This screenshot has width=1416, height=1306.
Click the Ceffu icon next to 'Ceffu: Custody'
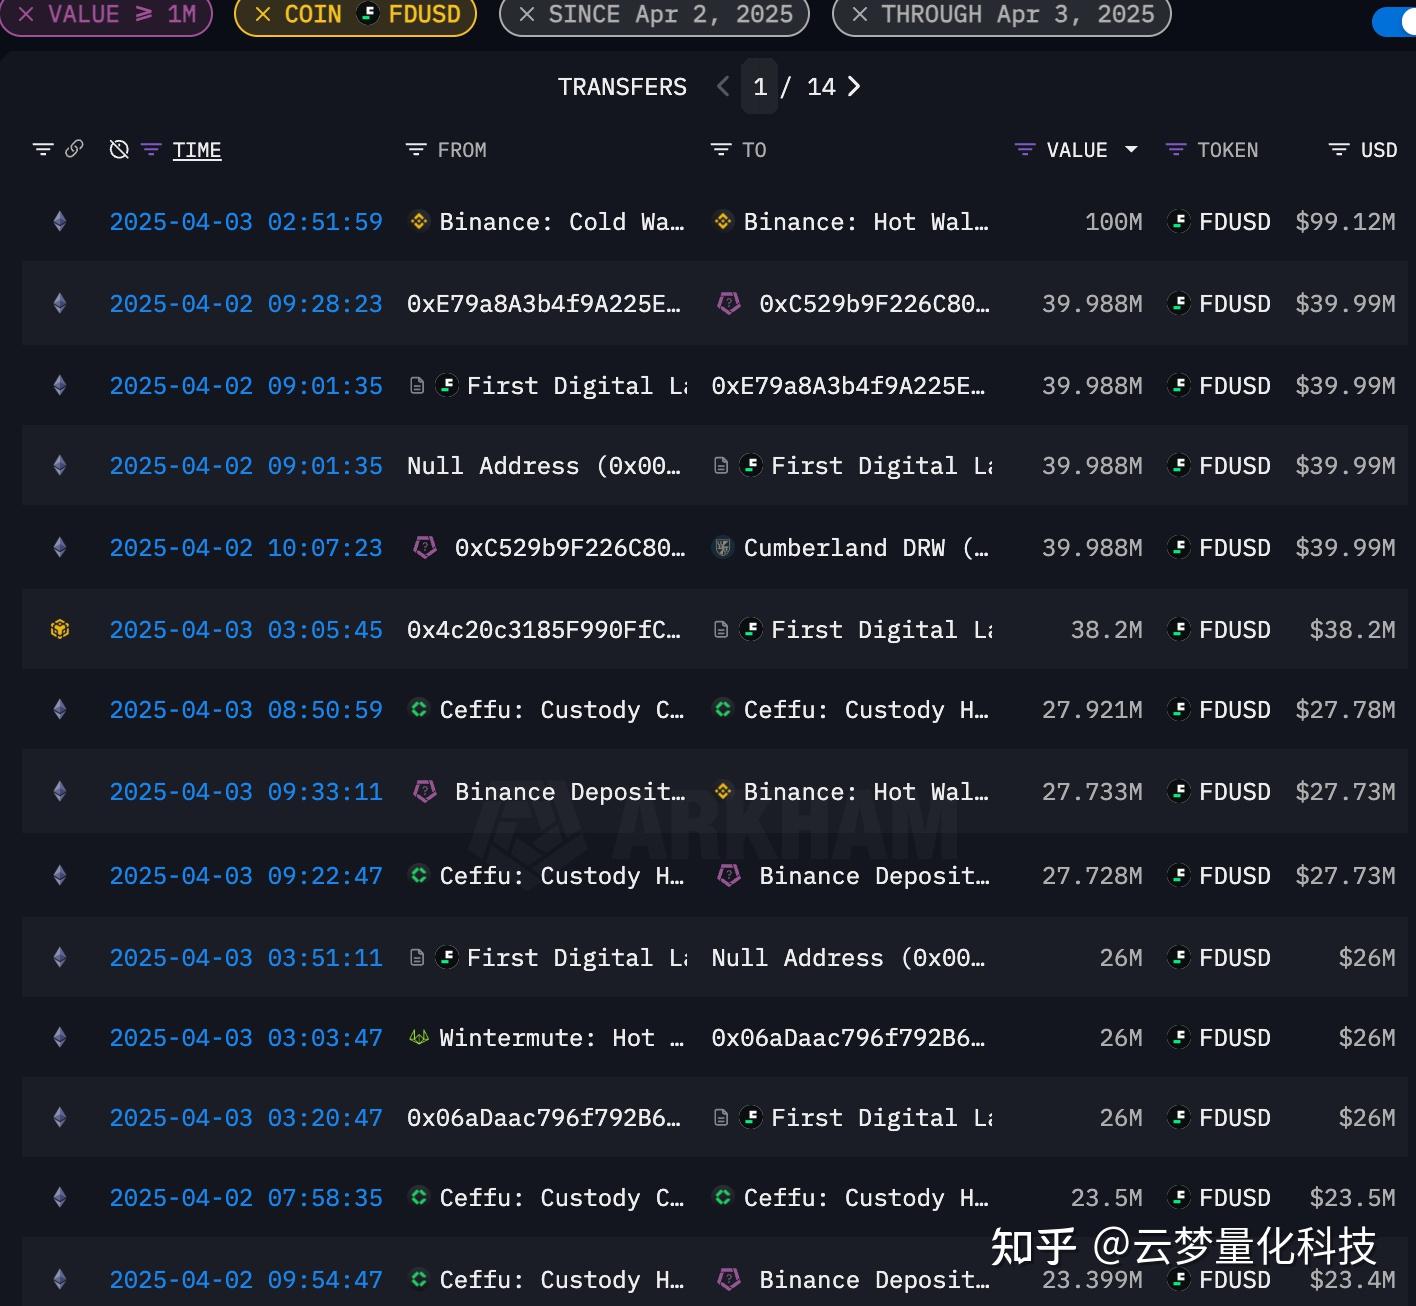419,709
